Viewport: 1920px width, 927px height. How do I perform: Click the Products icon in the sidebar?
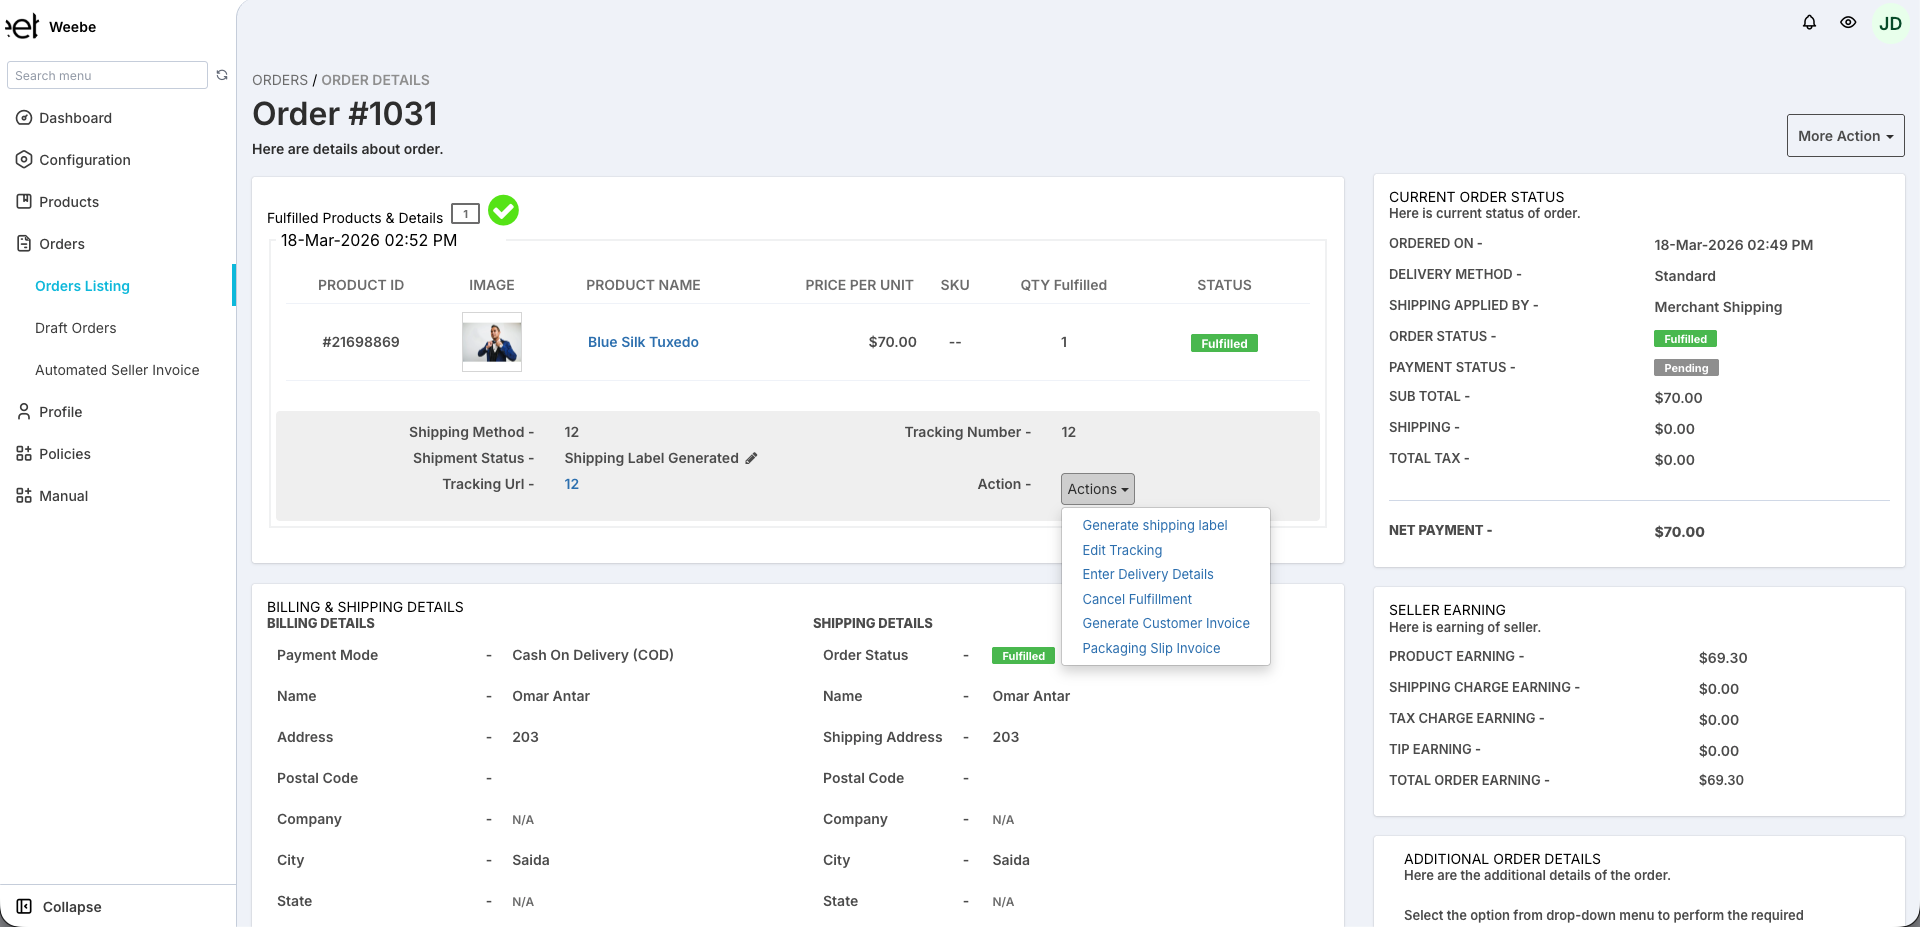point(22,202)
